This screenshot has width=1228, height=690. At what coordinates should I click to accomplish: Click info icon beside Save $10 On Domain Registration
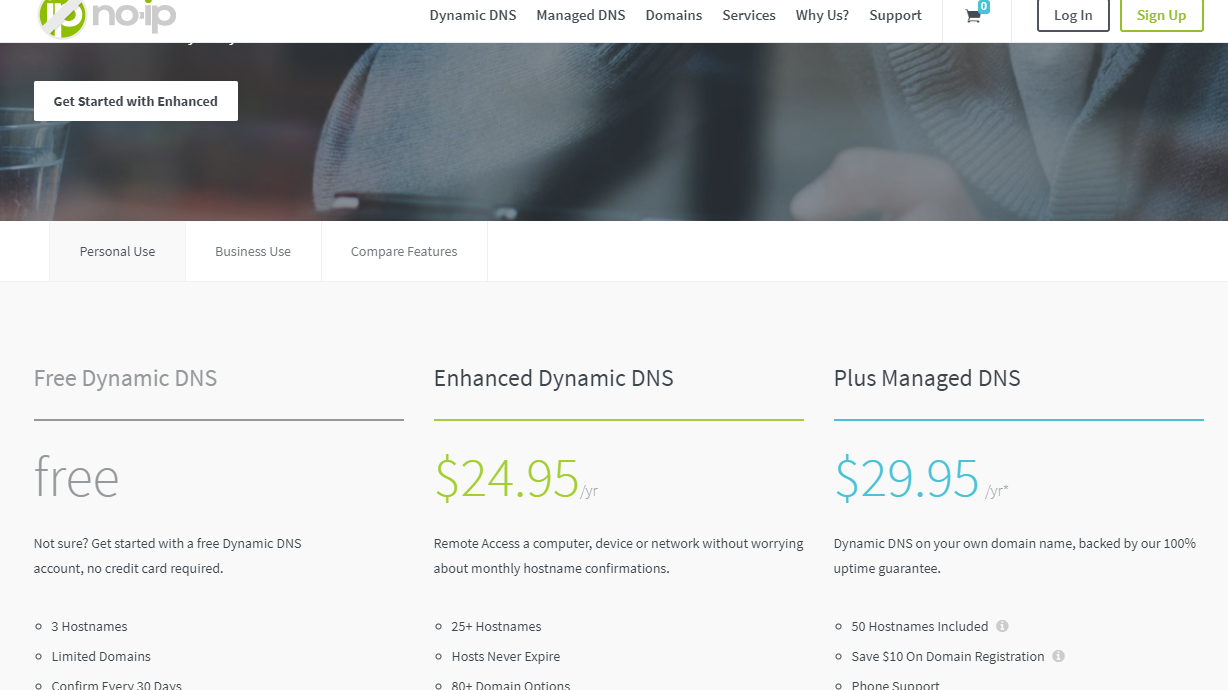click(x=1058, y=656)
